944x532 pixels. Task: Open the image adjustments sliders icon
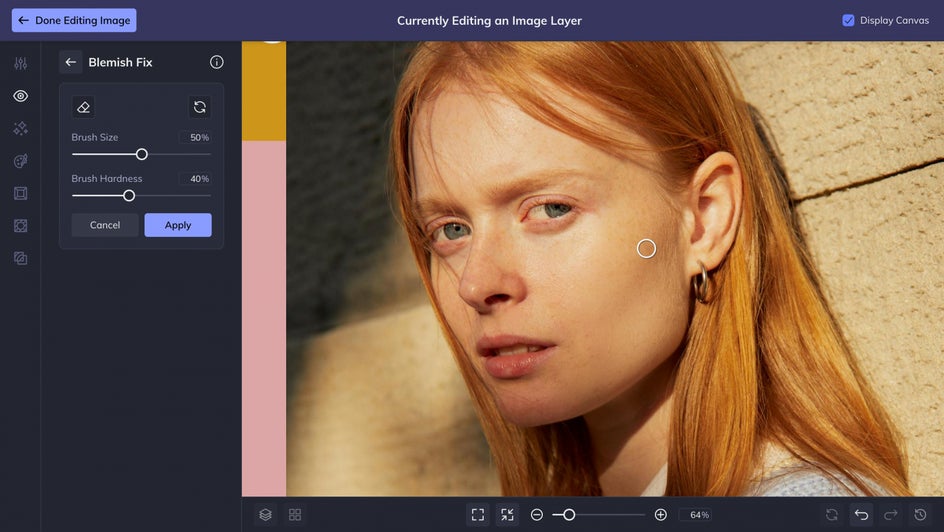click(20, 63)
